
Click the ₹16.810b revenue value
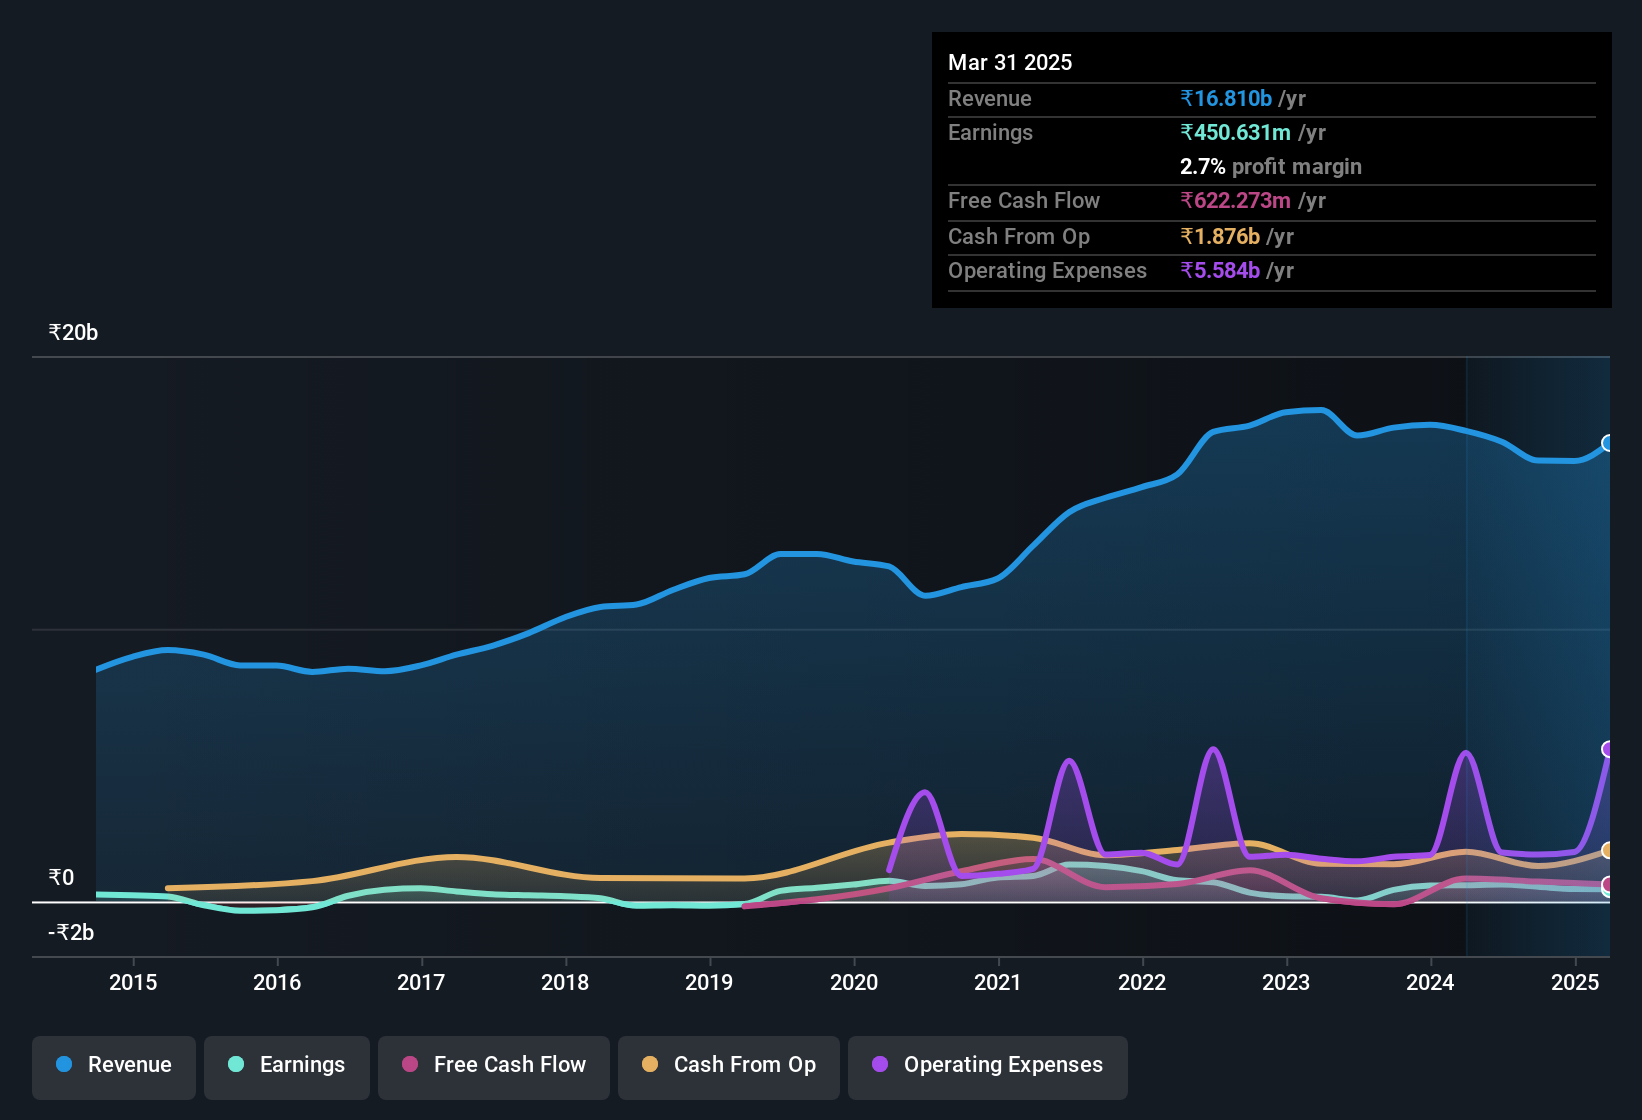tap(1226, 99)
